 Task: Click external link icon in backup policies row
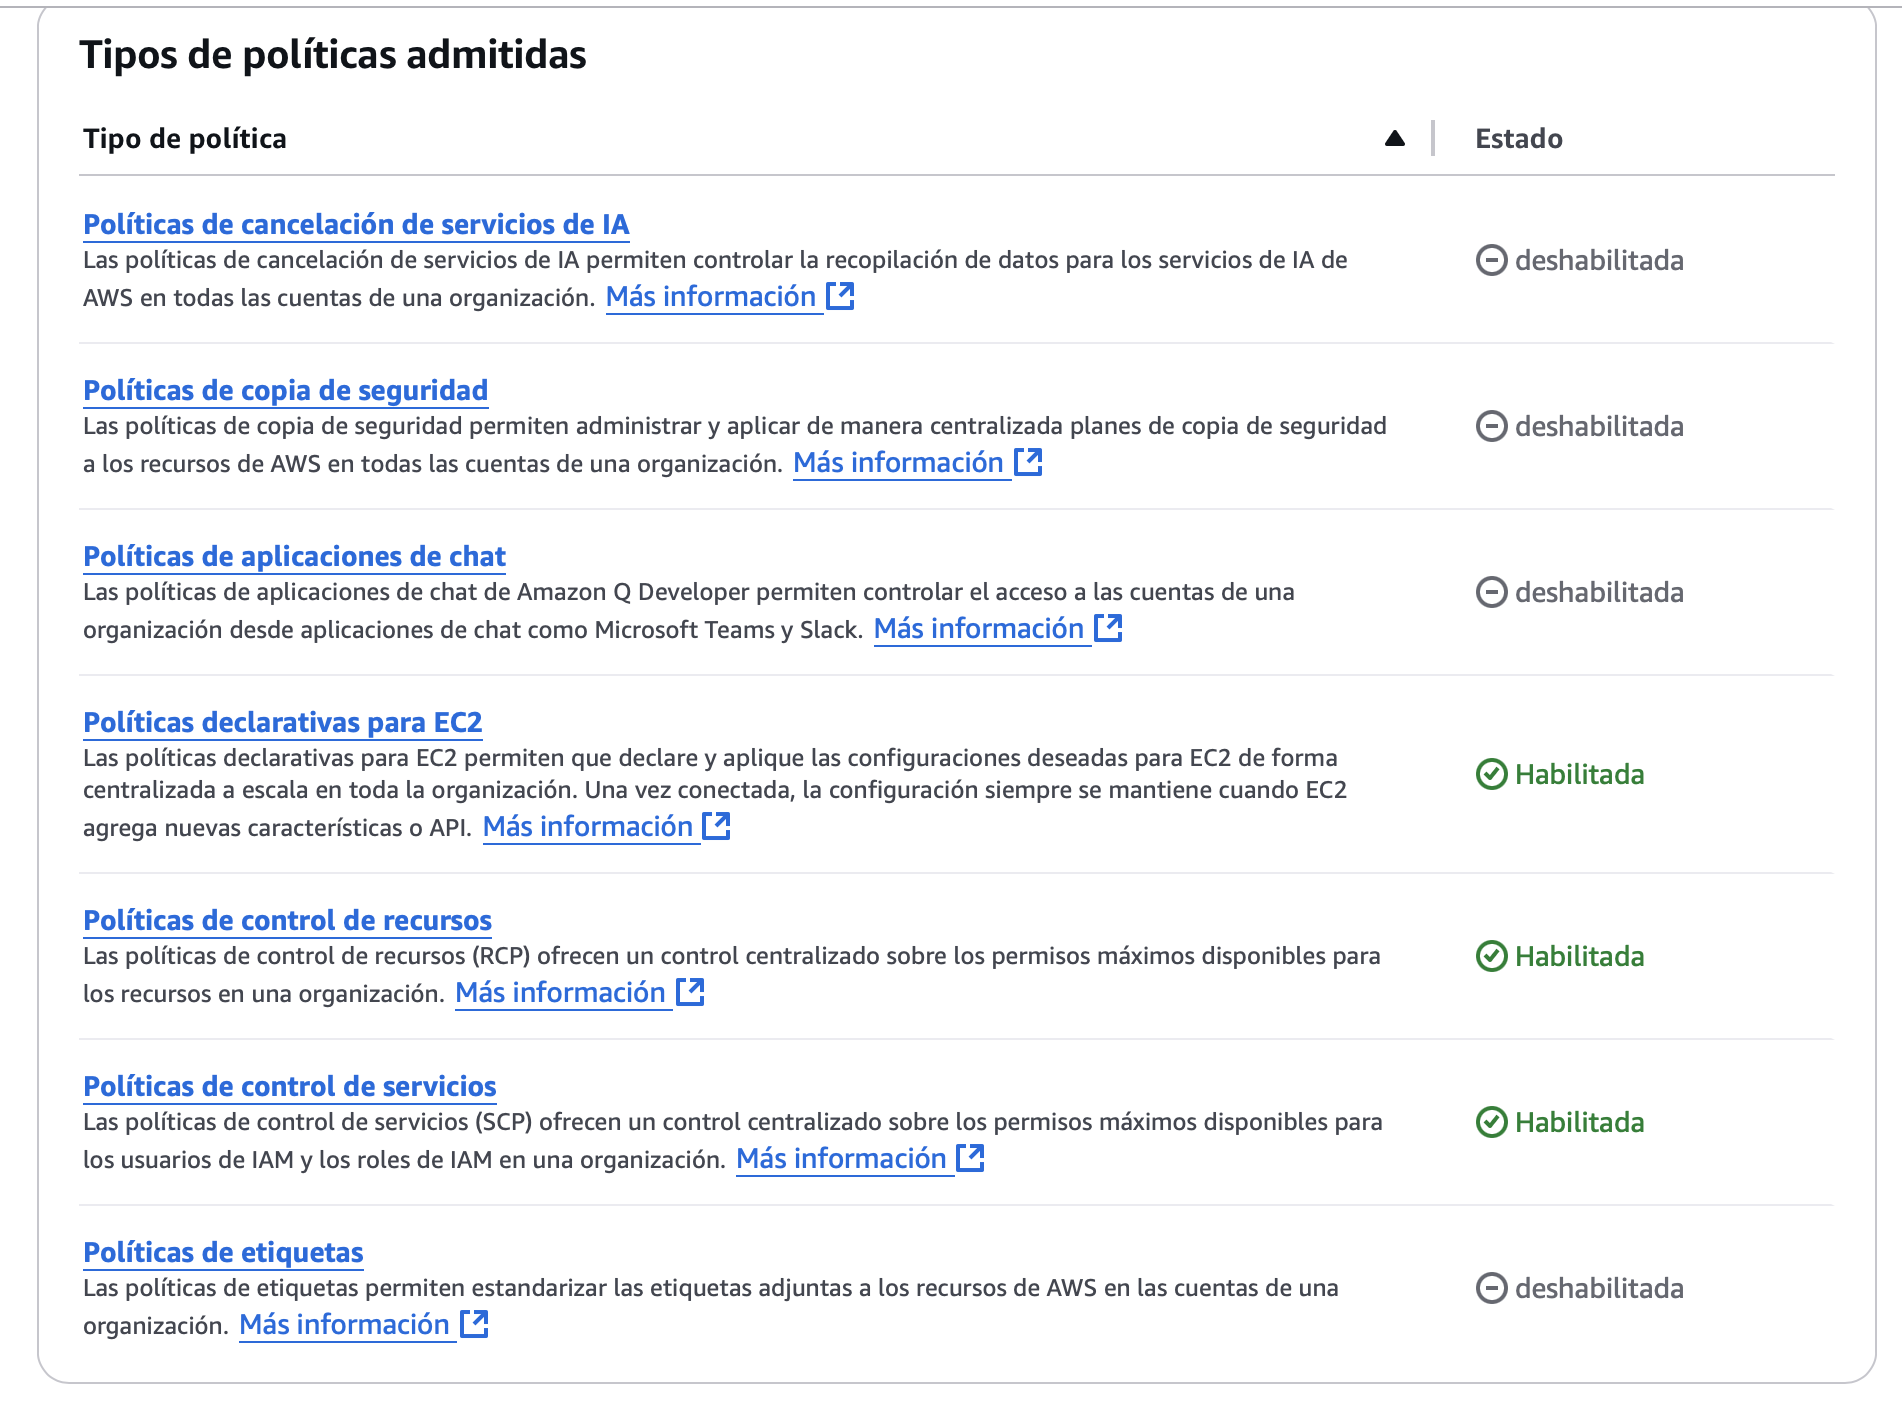(x=1028, y=462)
